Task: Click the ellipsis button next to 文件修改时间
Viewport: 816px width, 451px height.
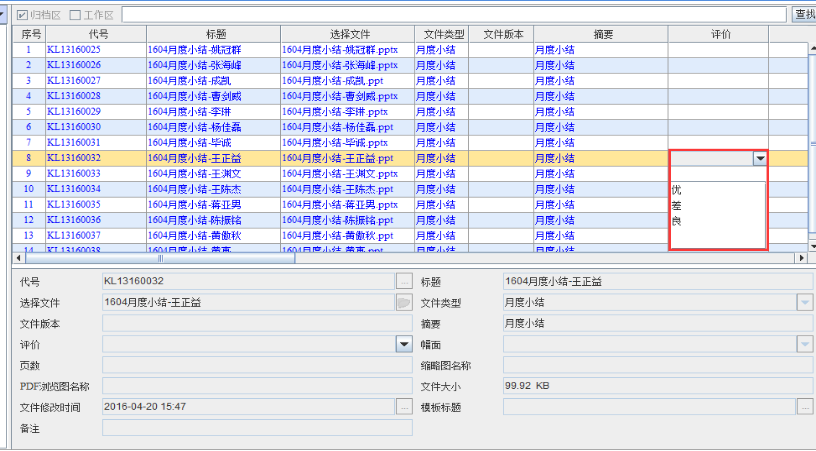Action: 404,407
